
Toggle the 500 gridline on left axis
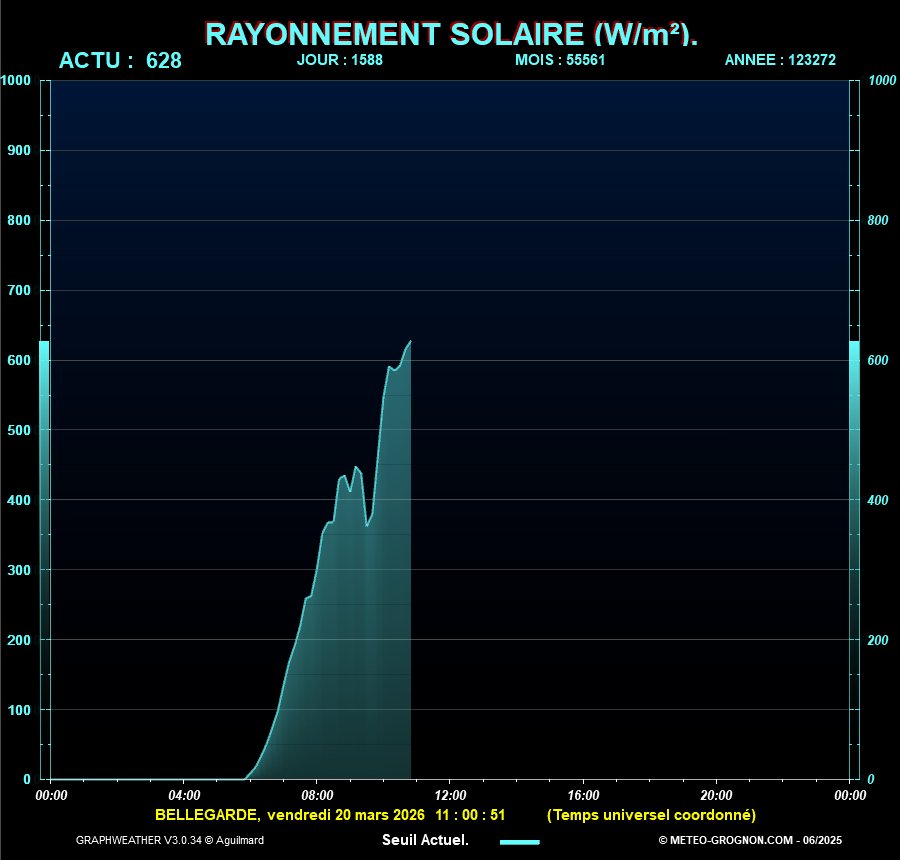[x=22, y=430]
